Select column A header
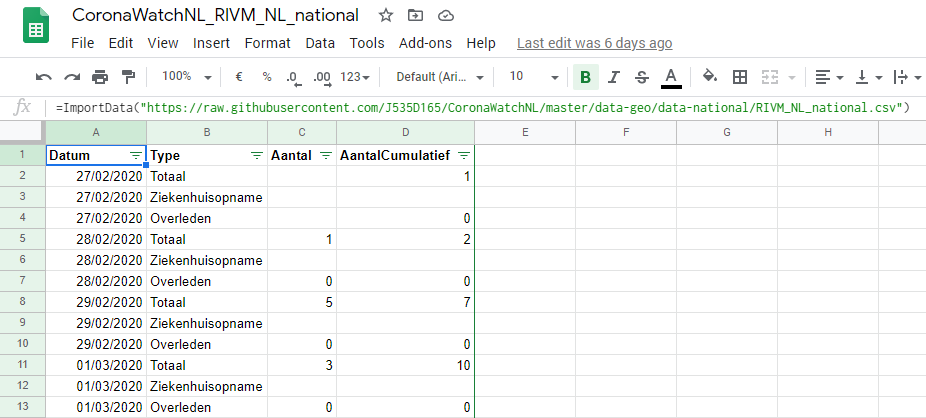The width and height of the screenshot is (926, 418). tap(96, 133)
